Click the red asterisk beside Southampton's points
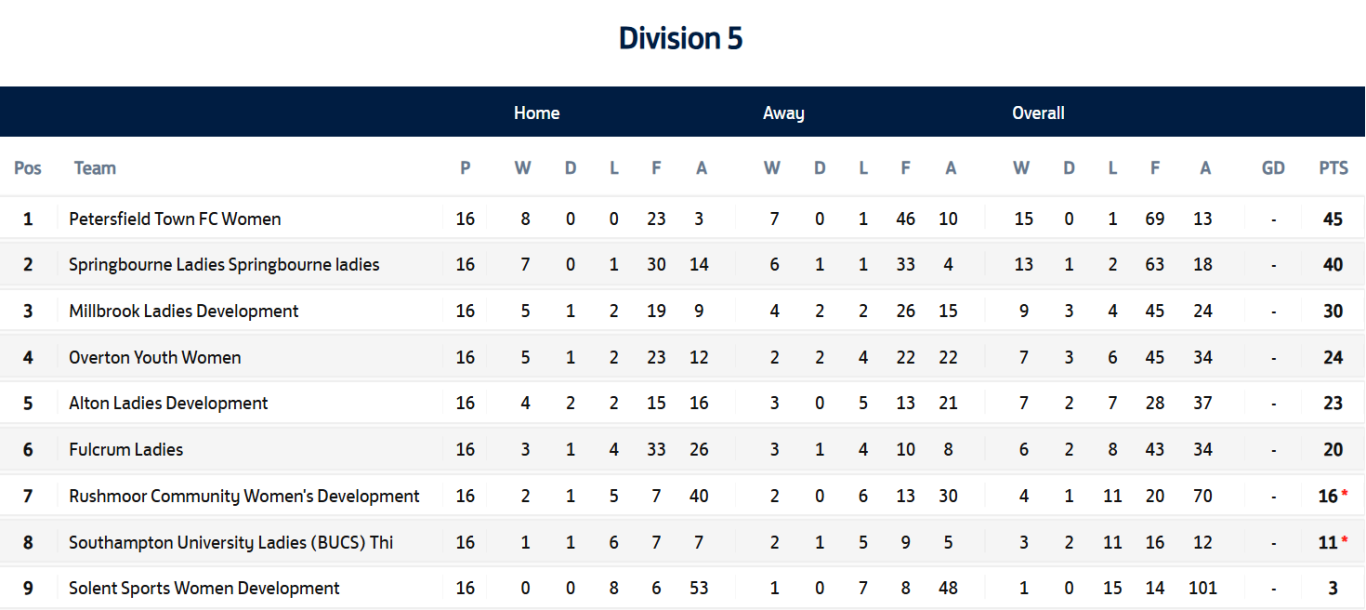Image resolution: width=1366 pixels, height=610 pixels. coord(1345,540)
